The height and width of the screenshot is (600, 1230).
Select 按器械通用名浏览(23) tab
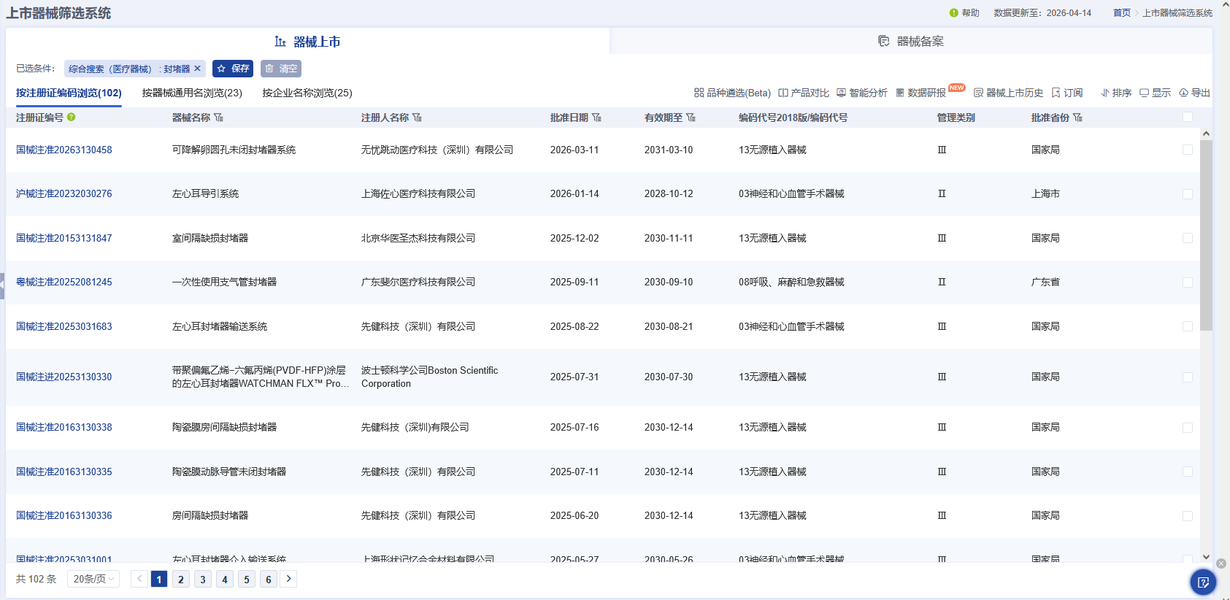(x=192, y=93)
